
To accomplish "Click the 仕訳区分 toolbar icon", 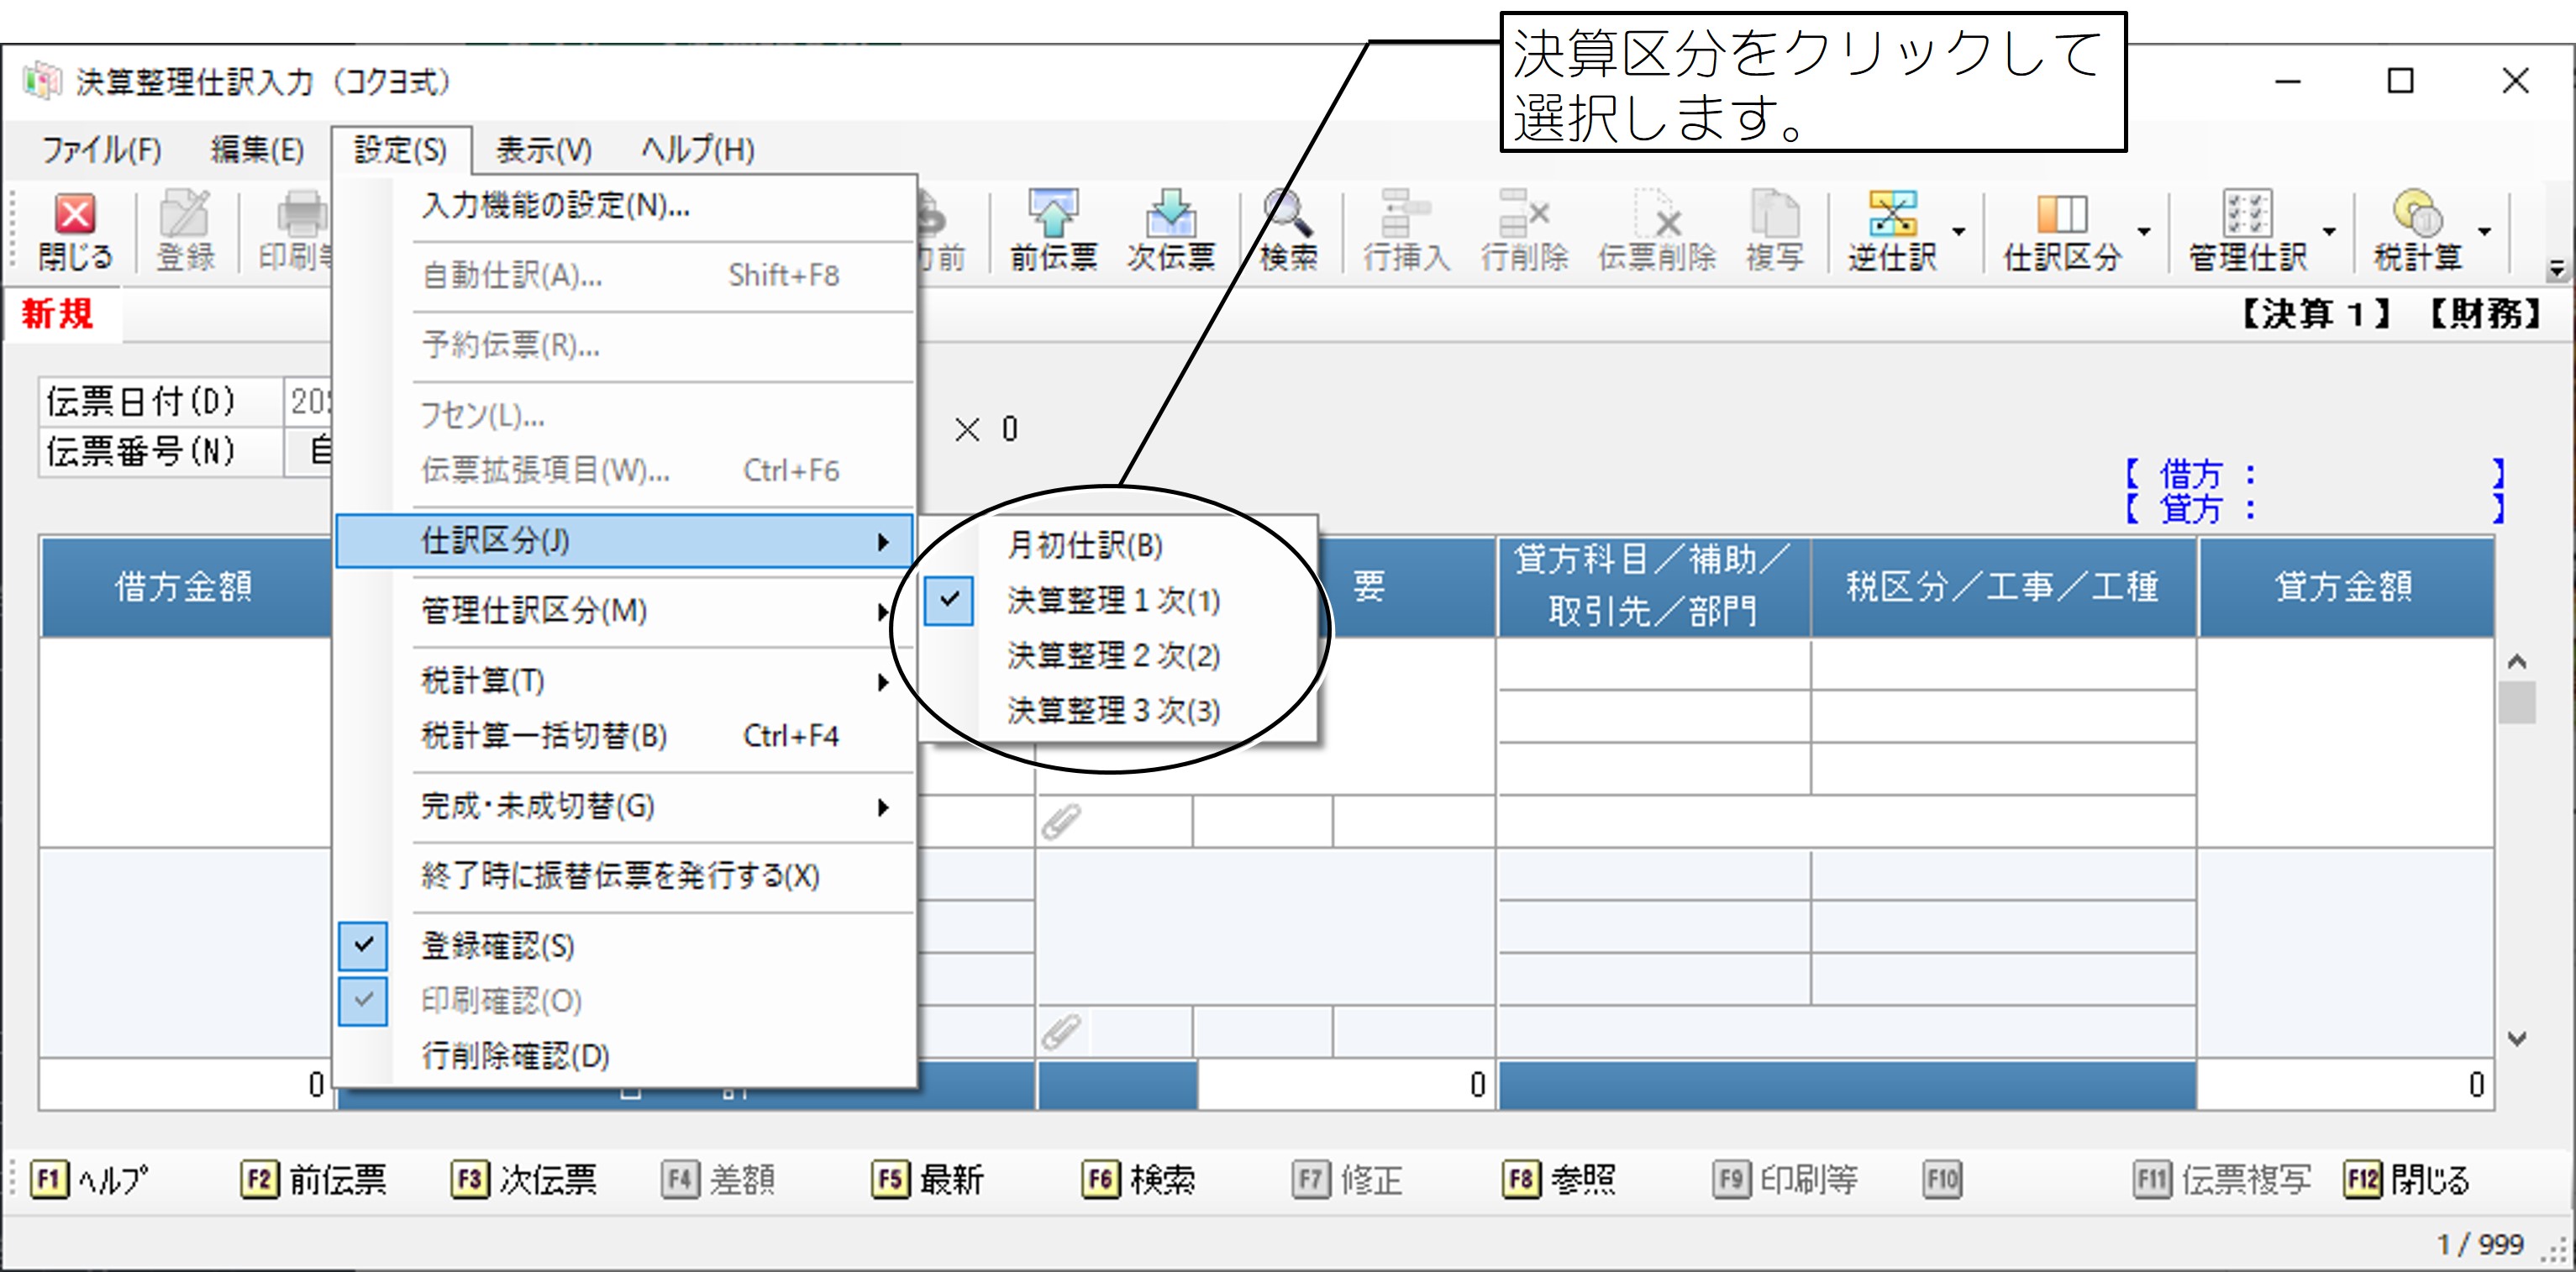I will coord(2062,232).
